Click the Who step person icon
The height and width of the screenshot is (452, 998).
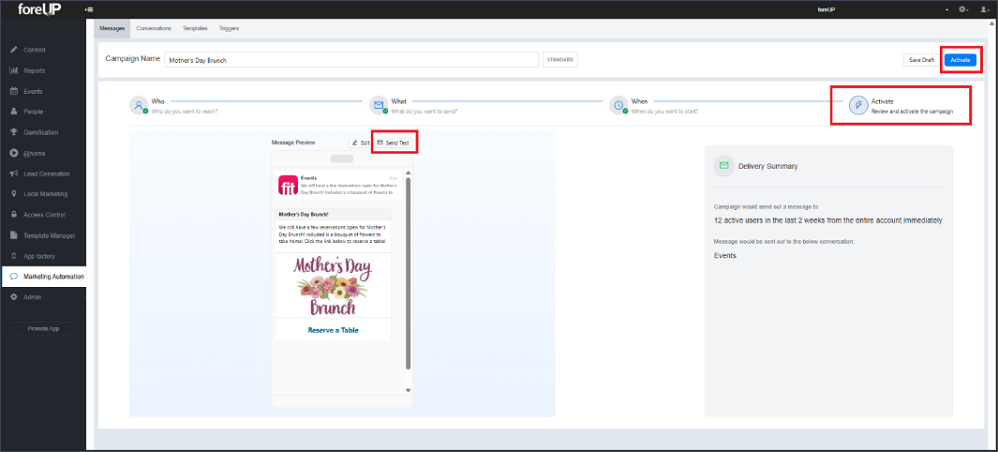pos(138,105)
